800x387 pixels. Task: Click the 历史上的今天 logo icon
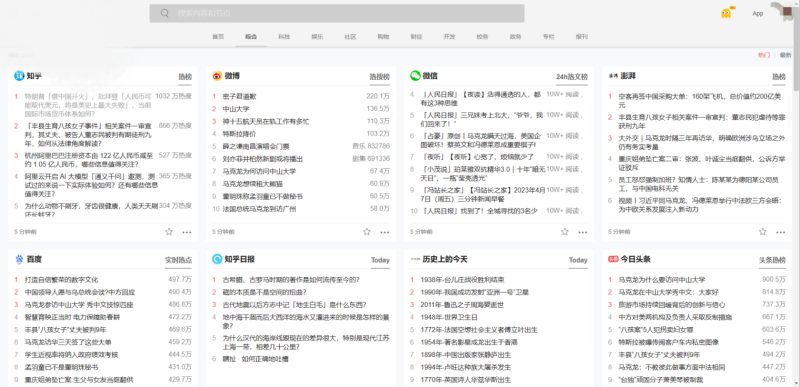415,260
